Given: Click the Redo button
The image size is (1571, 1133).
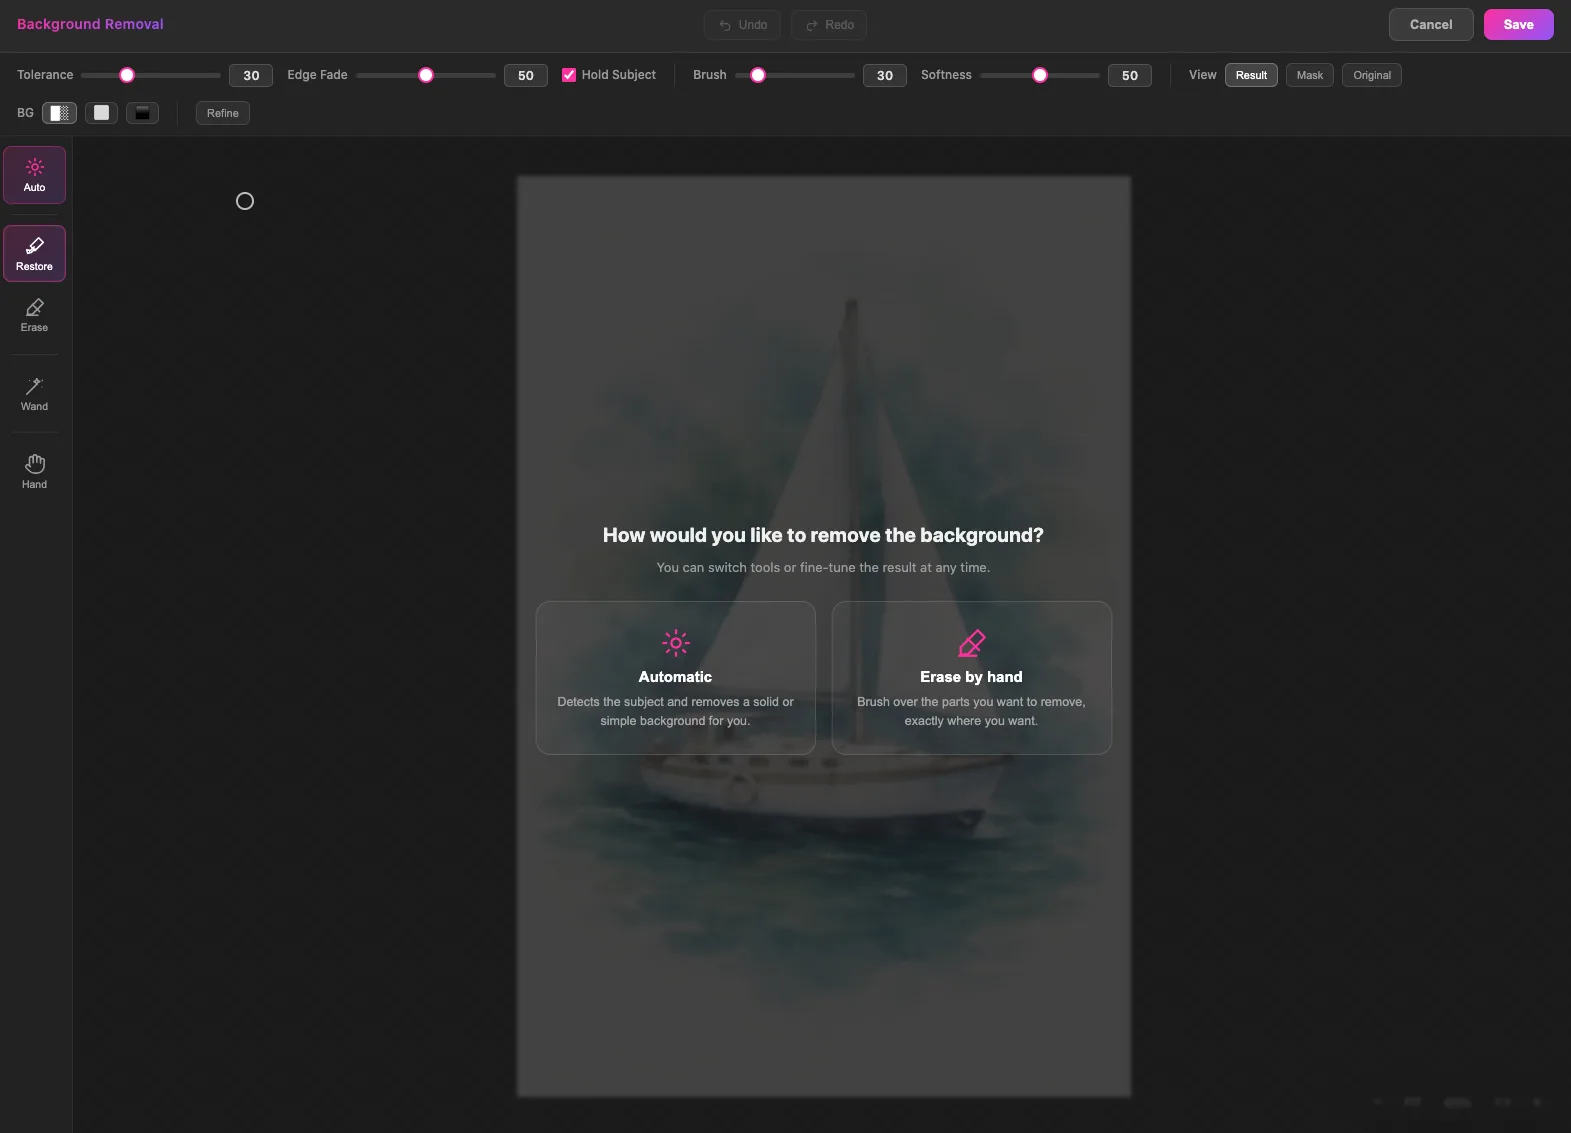Looking at the screenshot, I should (829, 25).
